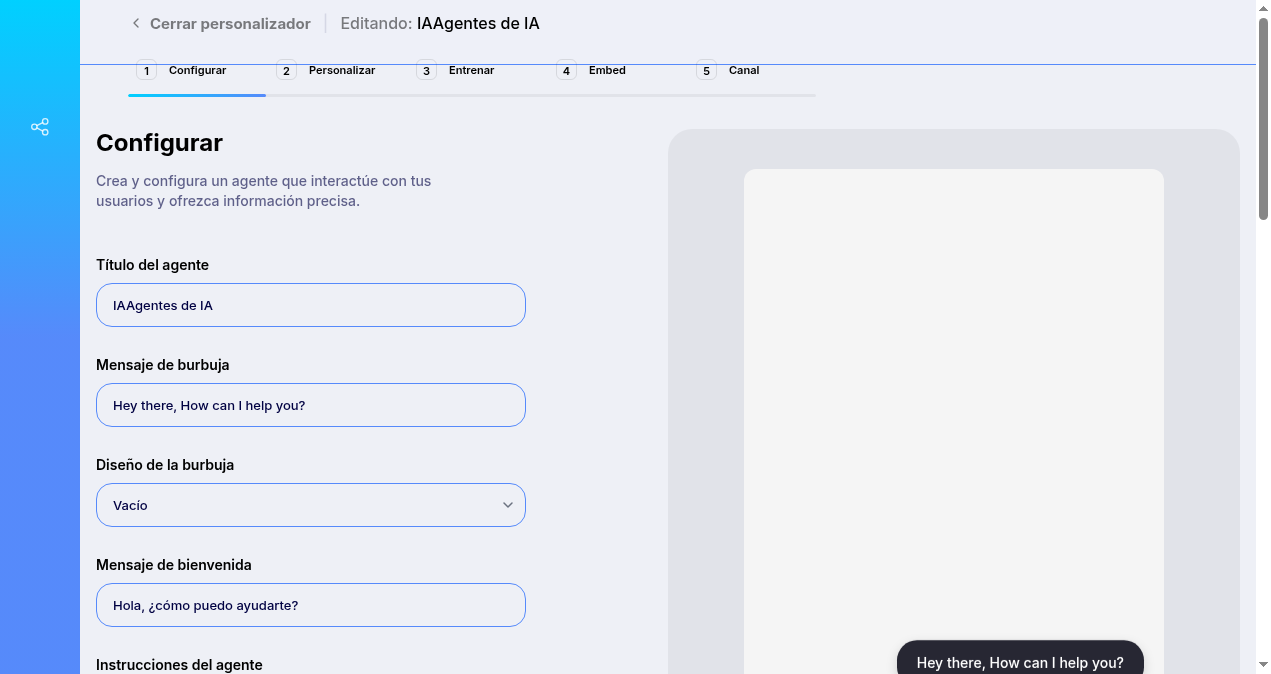This screenshot has height=674, width=1271.
Task: Click the step 2 number badge for Personalizar
Action: click(286, 70)
